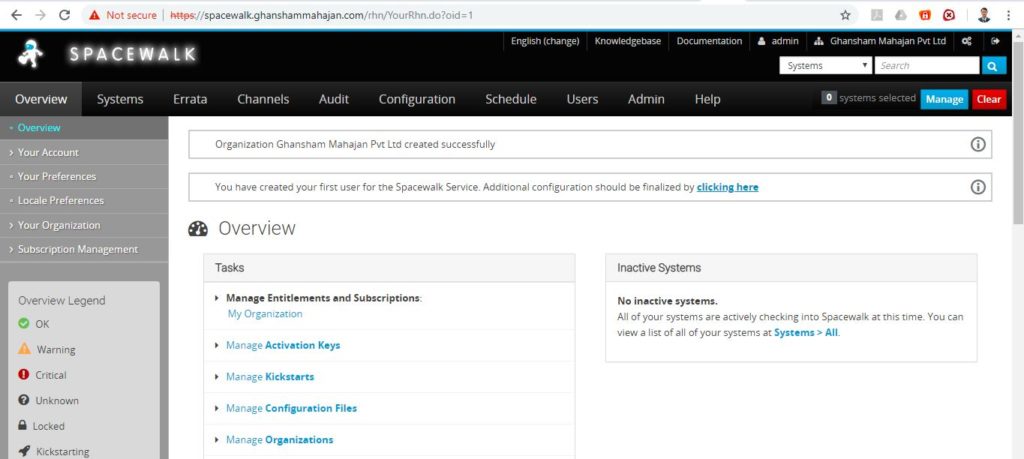The image size is (1024, 459).
Task: Open Ghansham Mahajan Pvt Ltd organization link
Action: pos(880,41)
